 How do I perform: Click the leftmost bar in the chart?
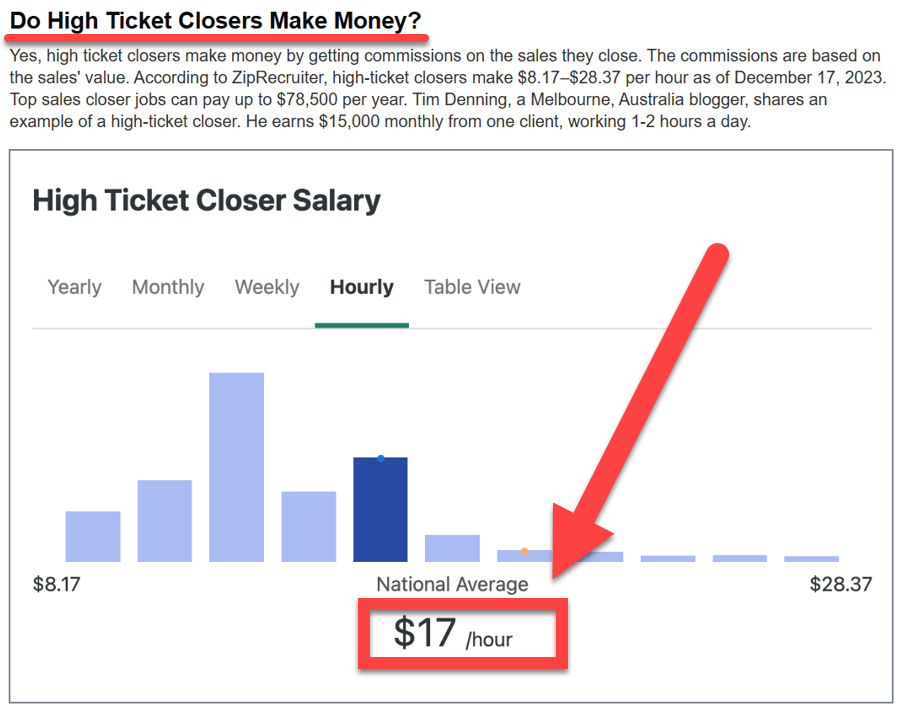click(93, 536)
